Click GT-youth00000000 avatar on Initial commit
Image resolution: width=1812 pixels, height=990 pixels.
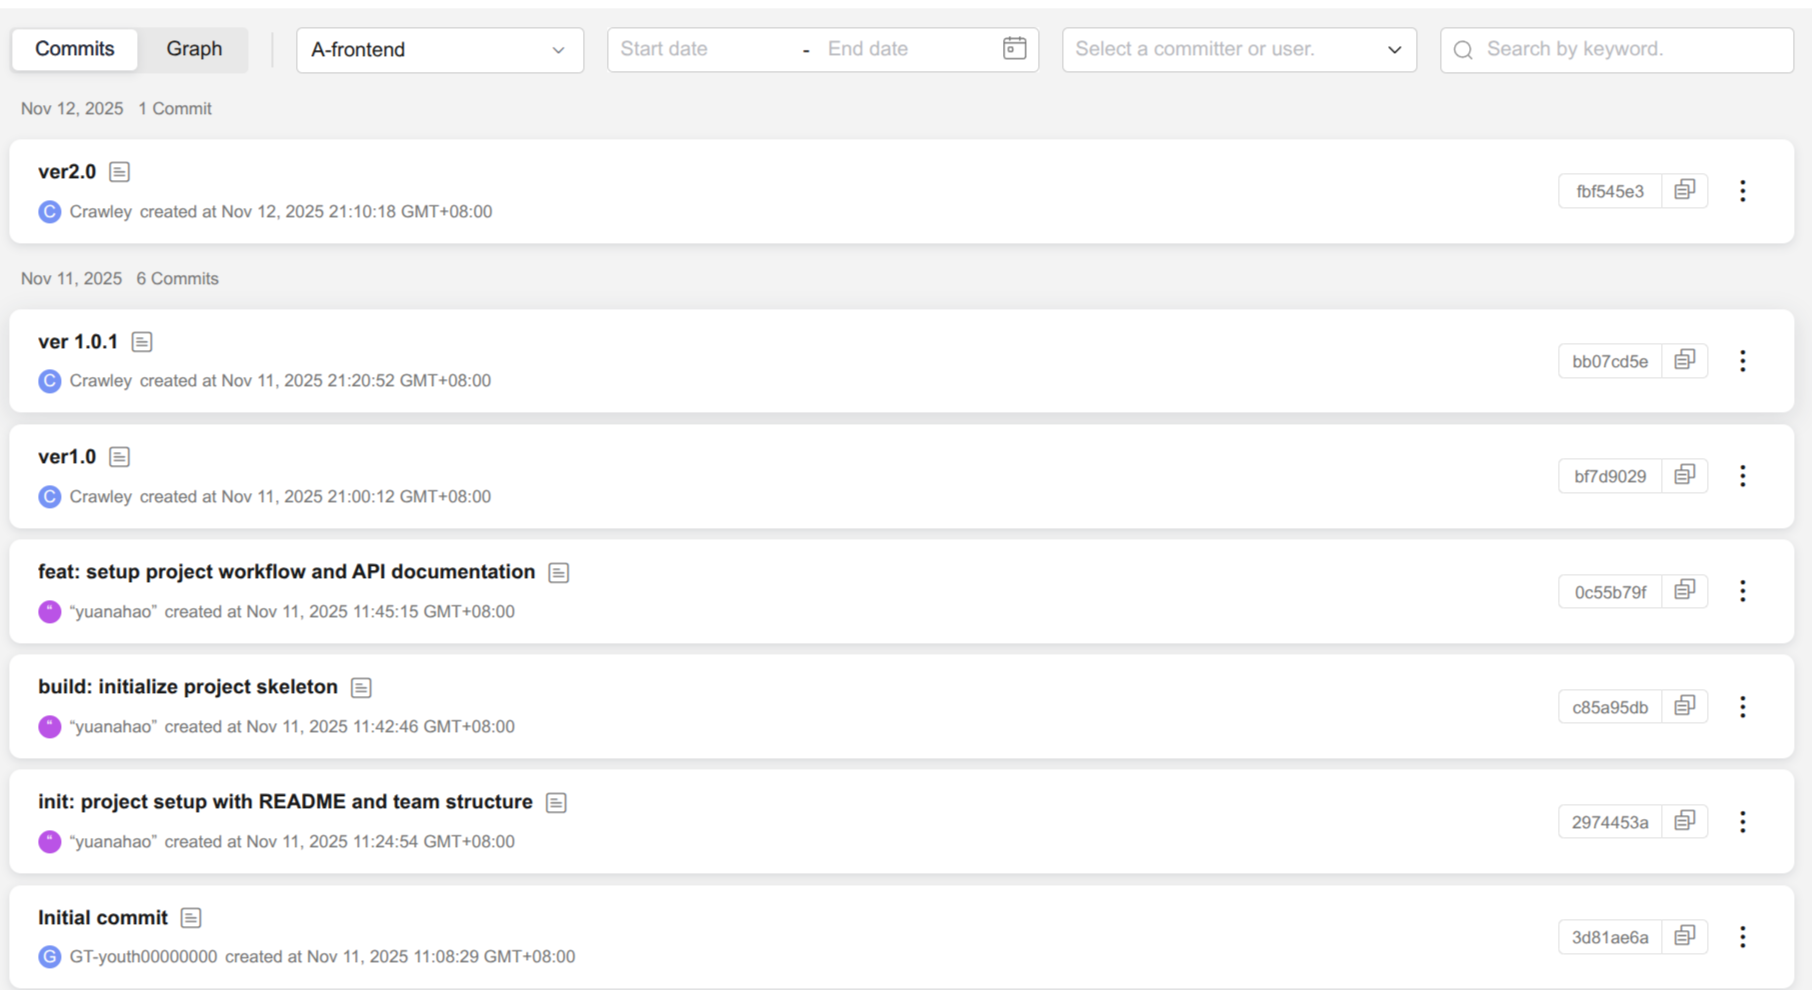[50, 957]
